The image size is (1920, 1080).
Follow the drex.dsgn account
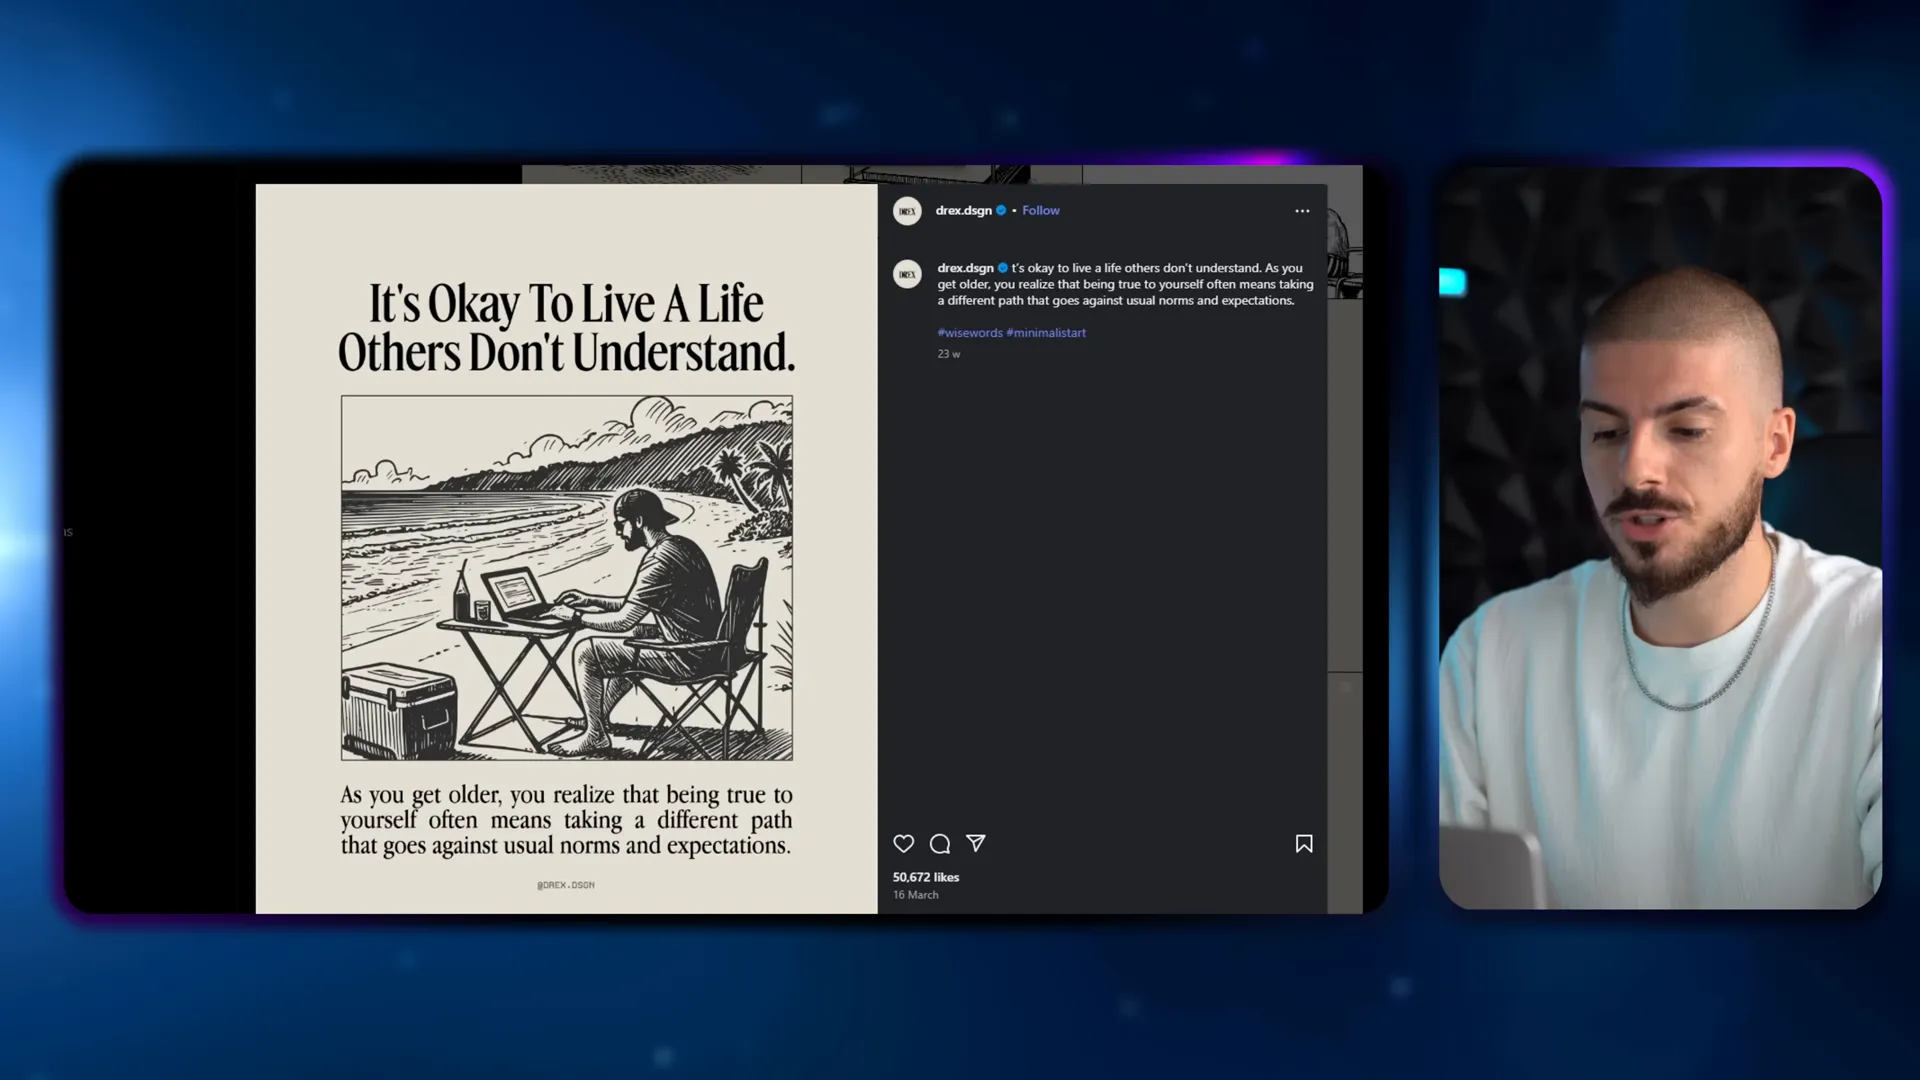(x=1040, y=211)
